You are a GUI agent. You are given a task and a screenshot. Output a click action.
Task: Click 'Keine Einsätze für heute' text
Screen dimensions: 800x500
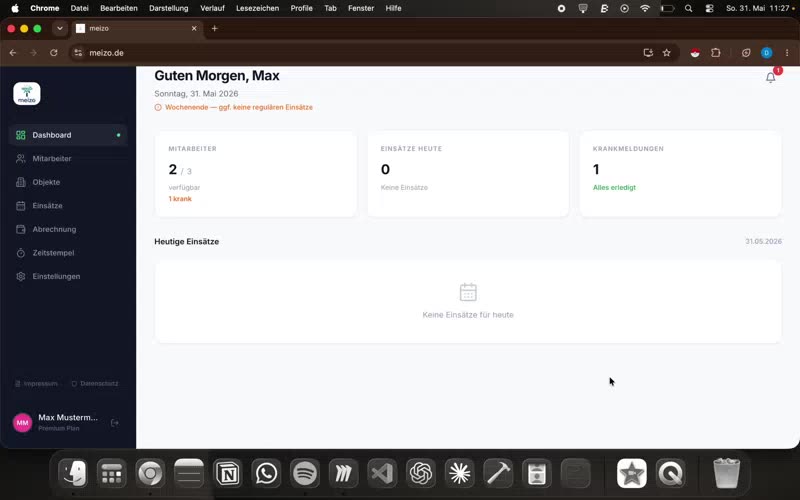click(468, 315)
